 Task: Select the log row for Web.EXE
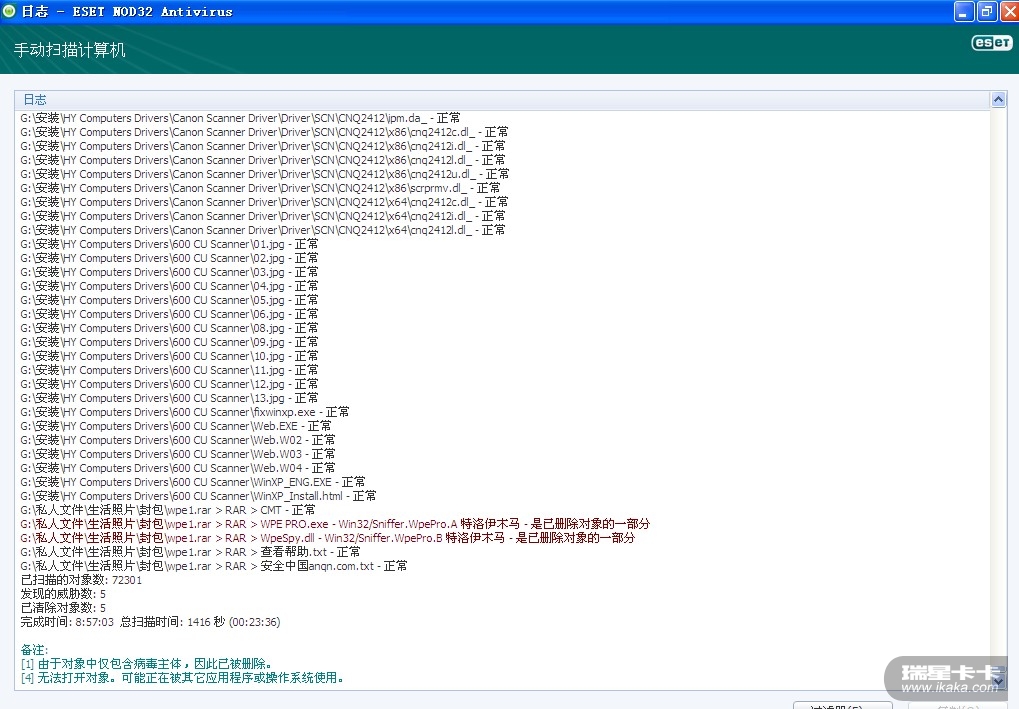pos(175,426)
